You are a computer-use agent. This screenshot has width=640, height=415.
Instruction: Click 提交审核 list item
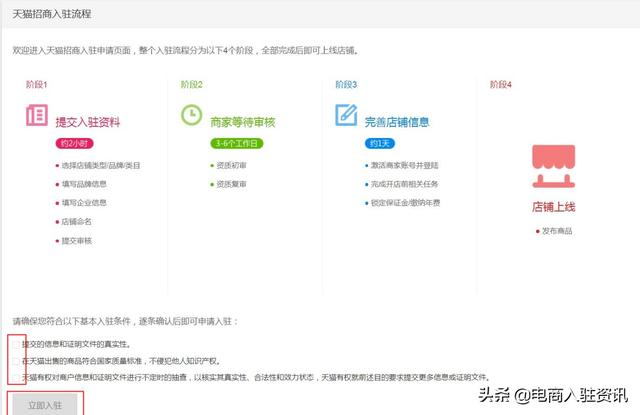click(x=76, y=241)
